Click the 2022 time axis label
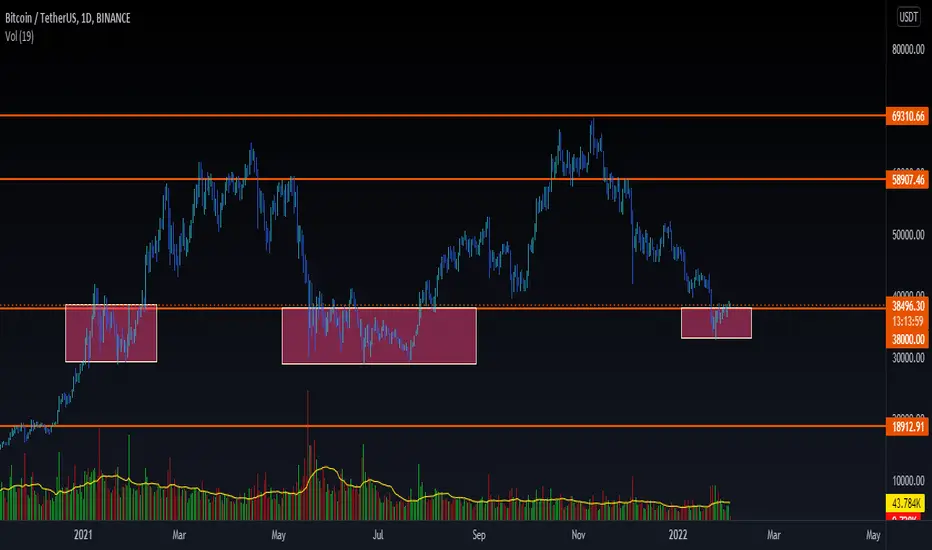Viewport: 932px width, 550px height. (678, 535)
